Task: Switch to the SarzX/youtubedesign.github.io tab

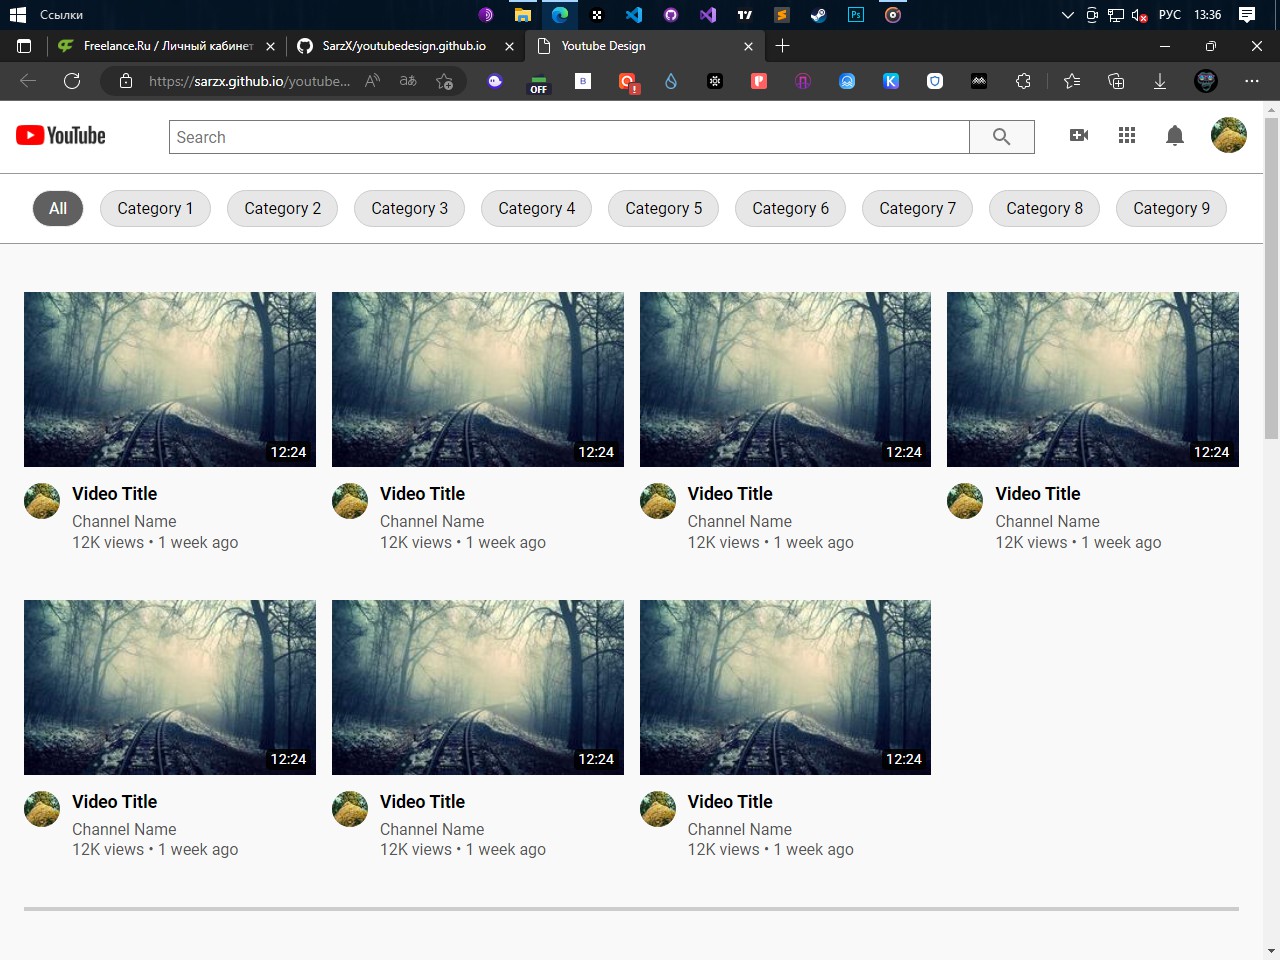Action: pos(405,46)
